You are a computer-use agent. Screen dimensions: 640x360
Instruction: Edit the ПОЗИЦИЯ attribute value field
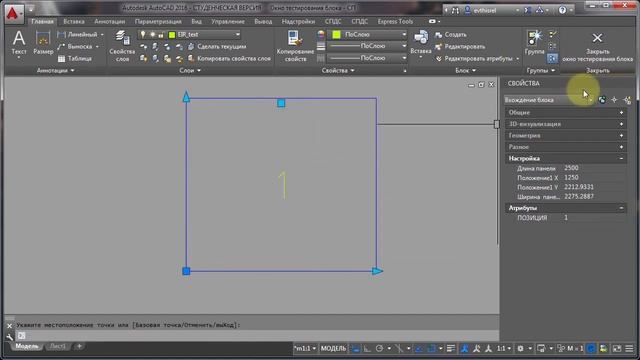(x=594, y=218)
